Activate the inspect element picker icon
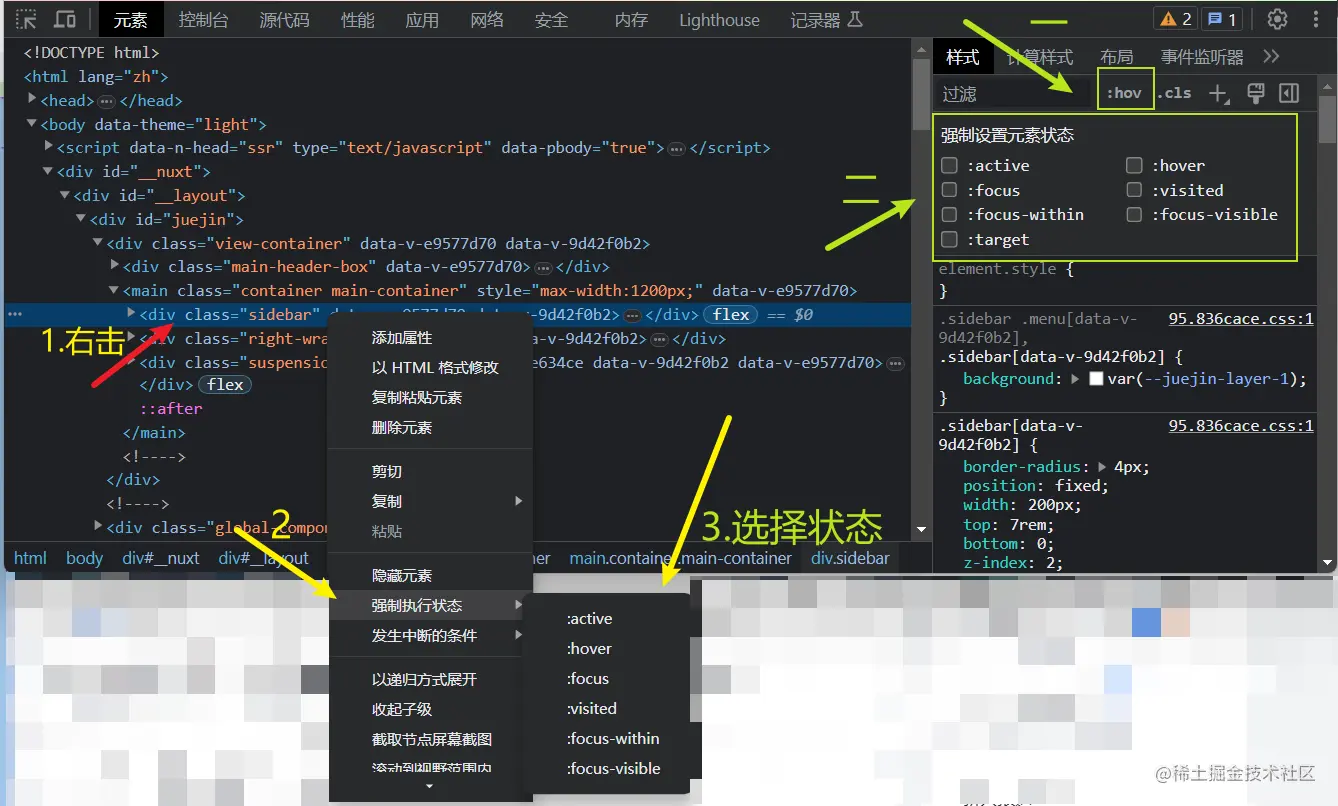Viewport: 1338px width, 806px height. (x=27, y=19)
